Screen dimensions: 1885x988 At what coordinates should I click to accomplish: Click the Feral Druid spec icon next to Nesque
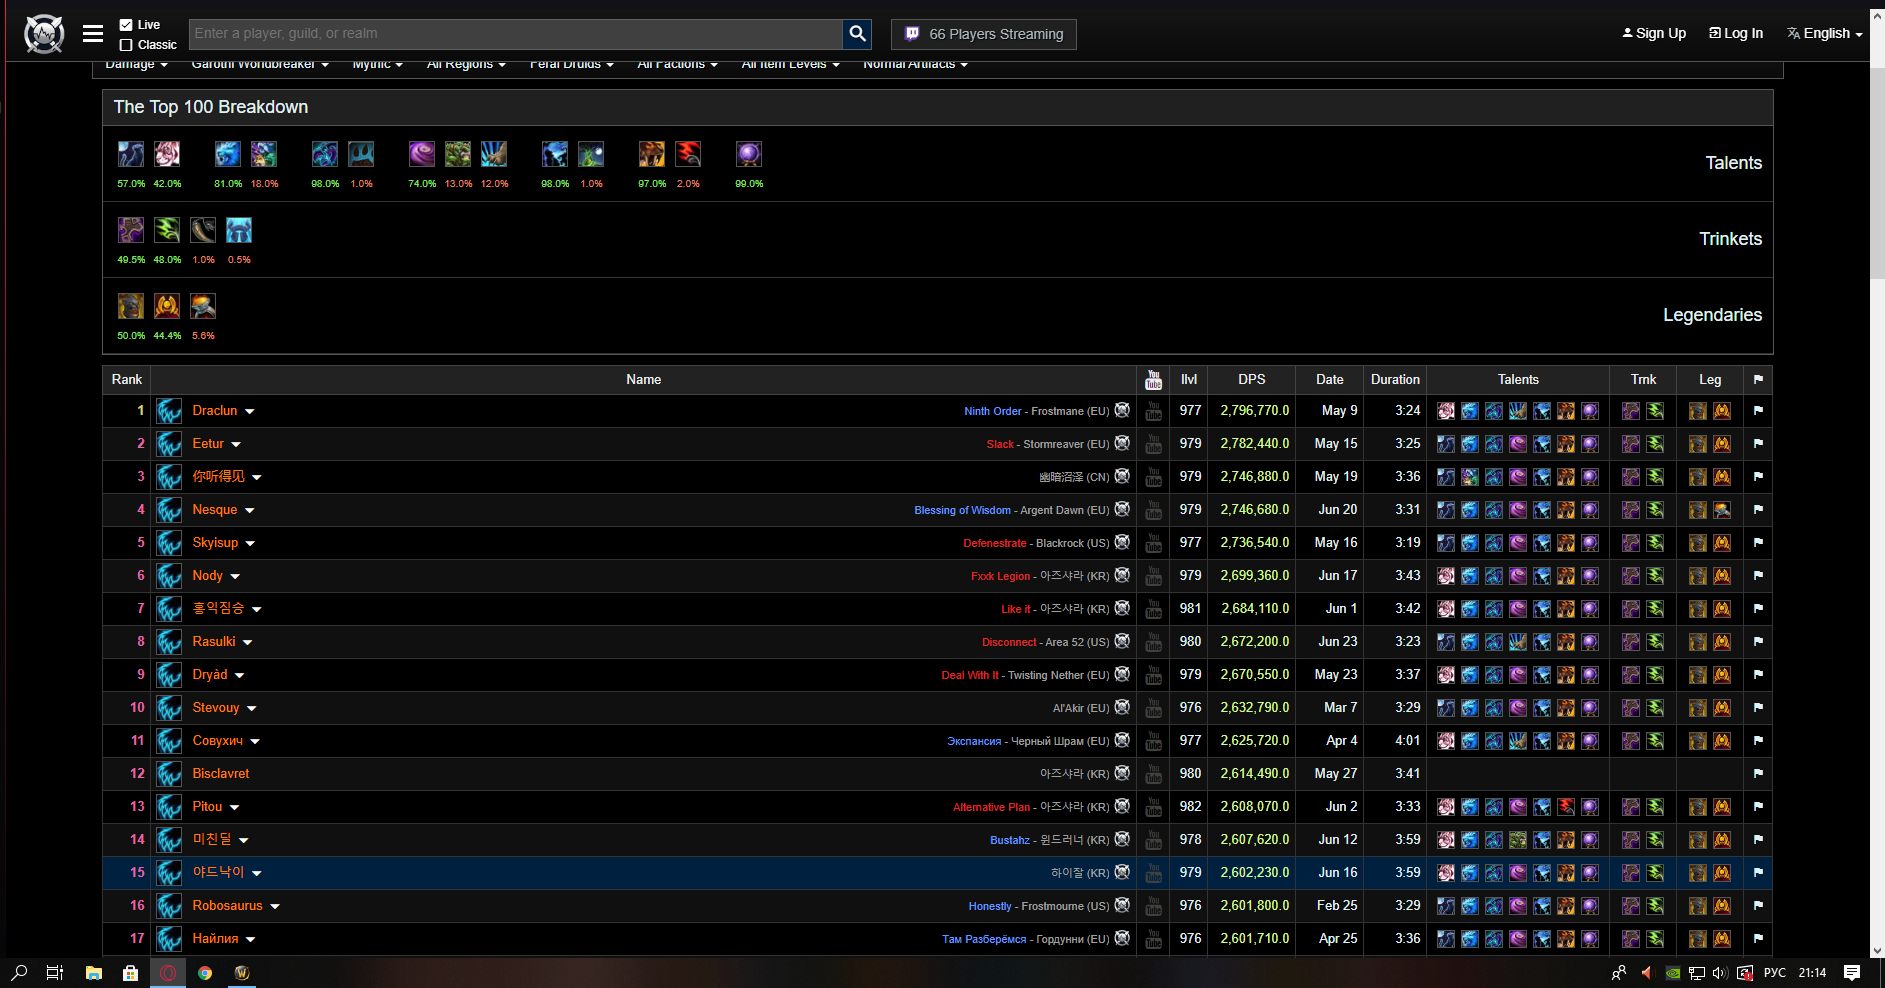(169, 510)
